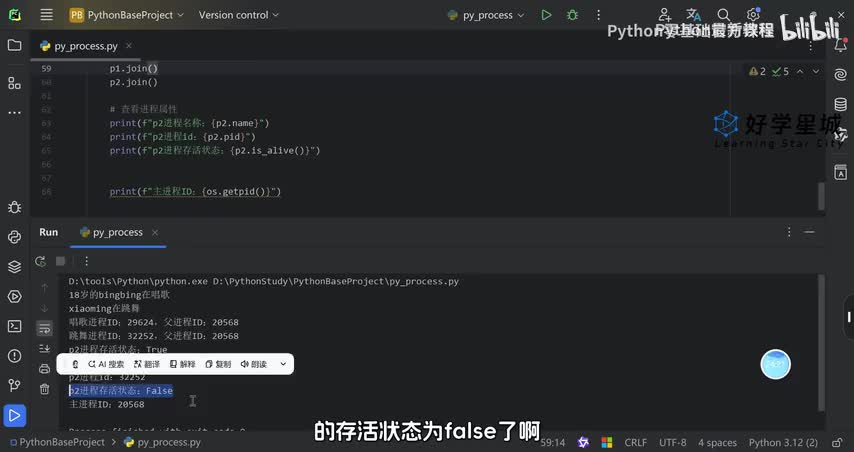Go to next highlighted problem arrow
Screen dimensions: 854x452
click(x=816, y=71)
